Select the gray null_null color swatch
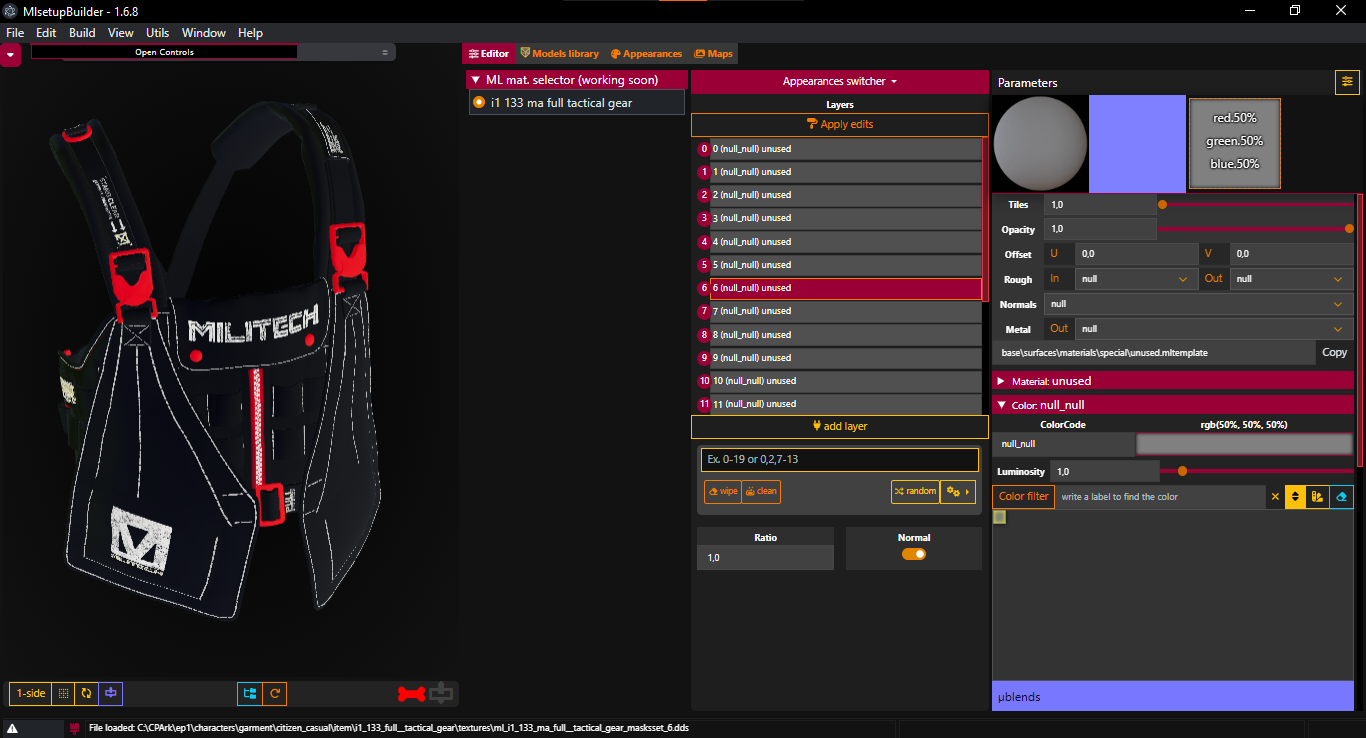1366x738 pixels. pos(1000,517)
